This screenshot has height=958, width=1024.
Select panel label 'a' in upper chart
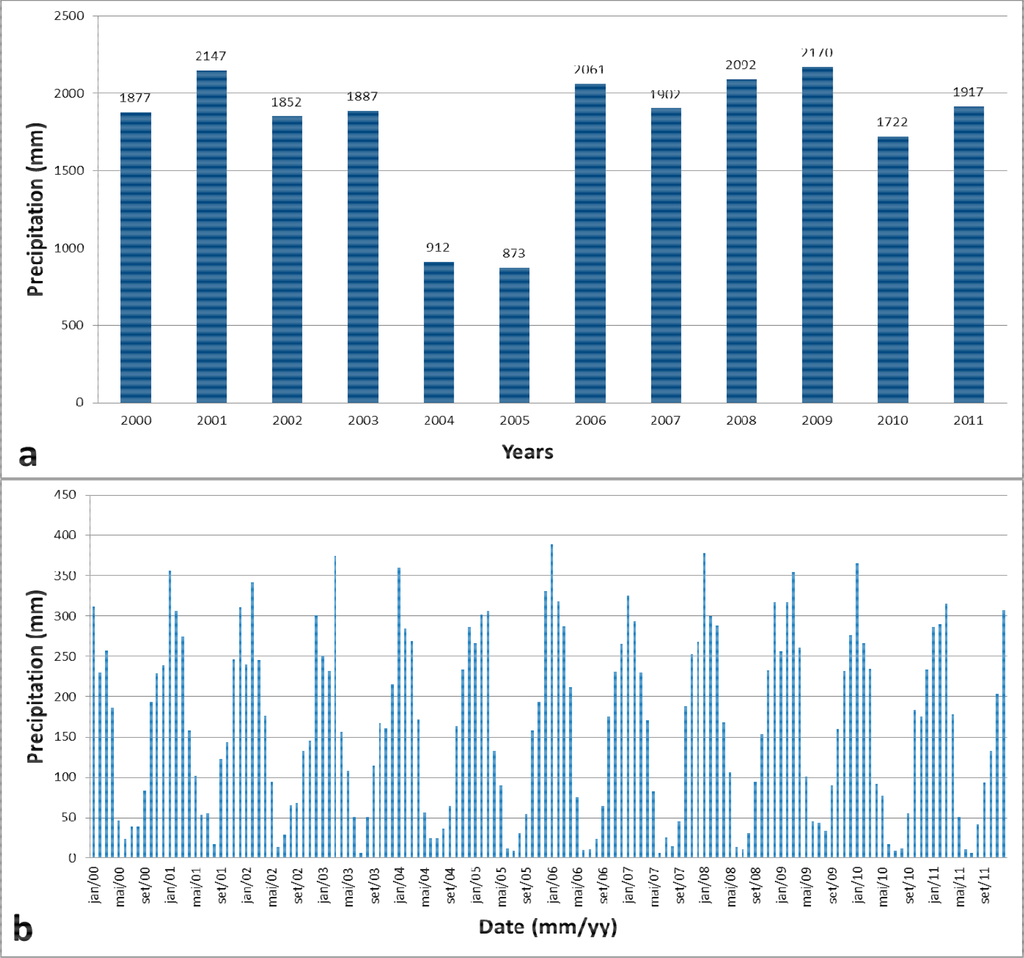[28, 455]
